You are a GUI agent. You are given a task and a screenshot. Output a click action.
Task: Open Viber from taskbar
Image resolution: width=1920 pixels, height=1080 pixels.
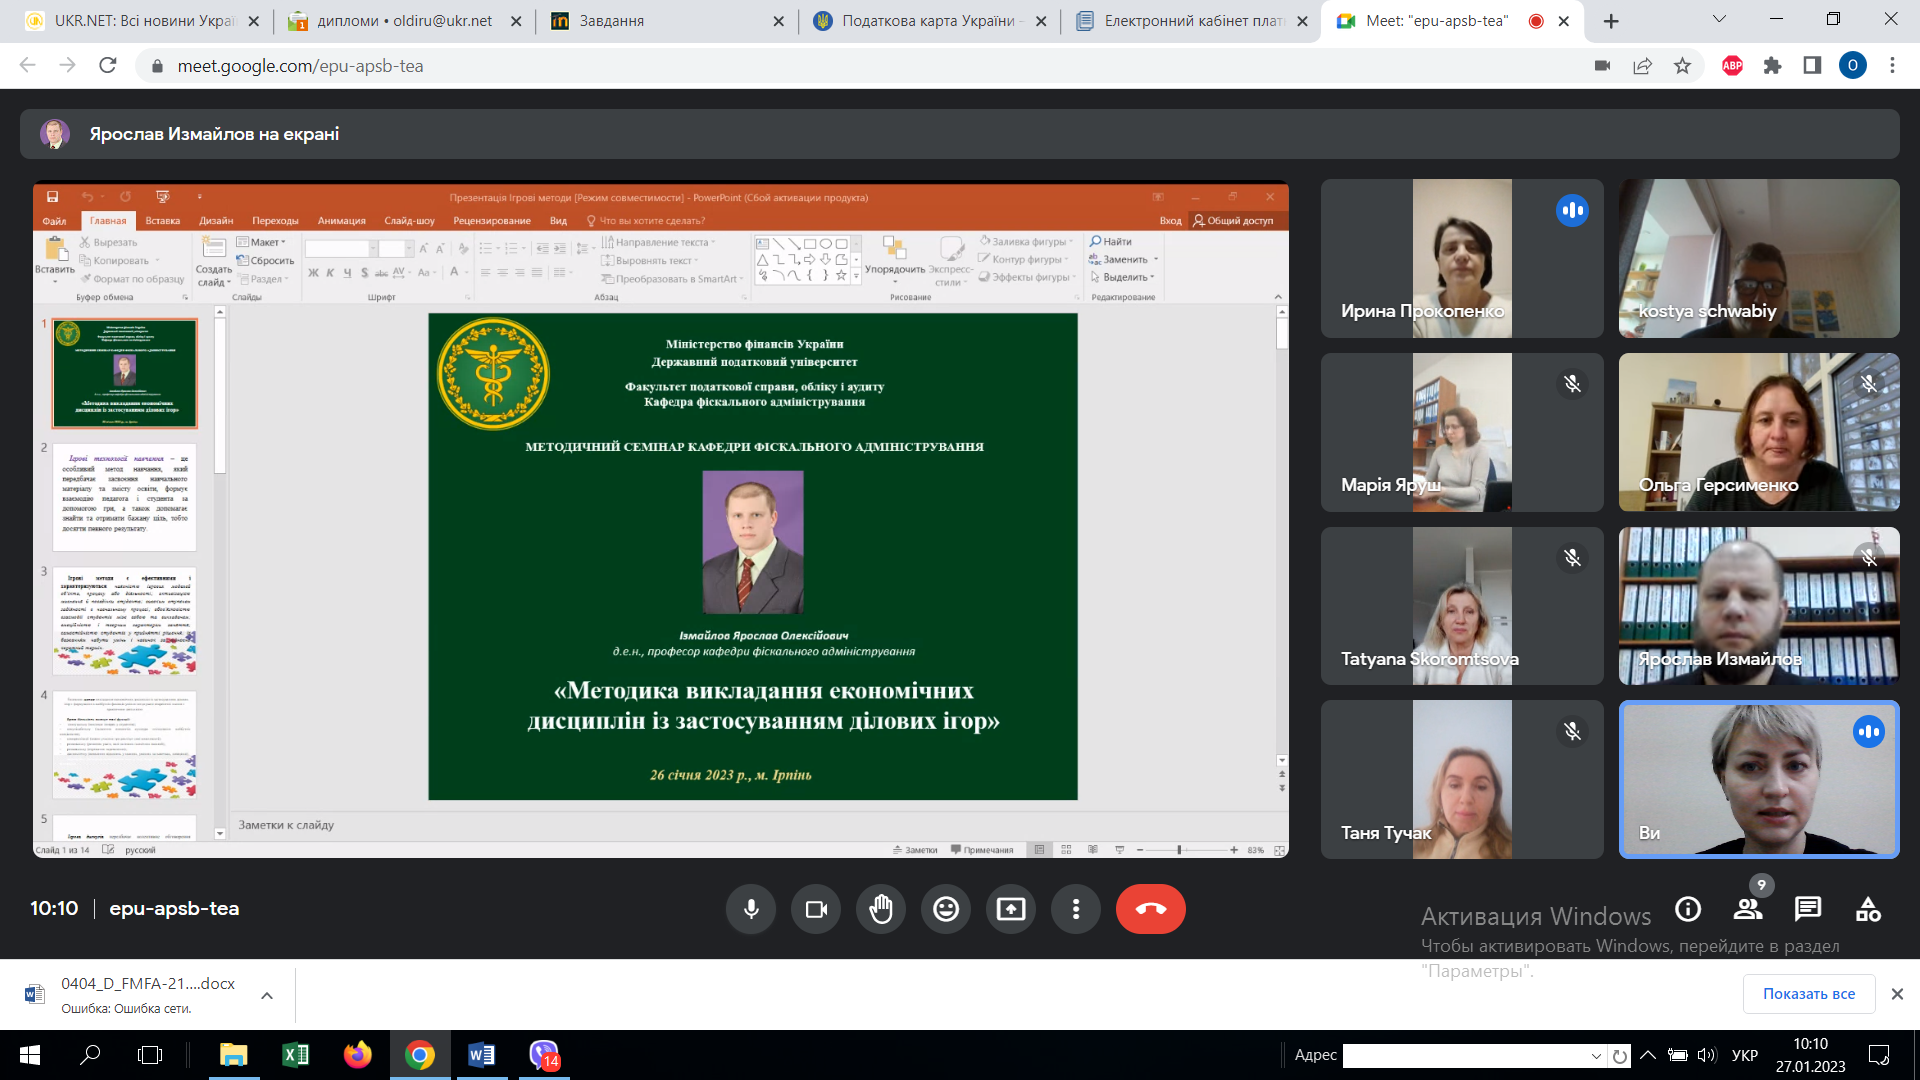pyautogui.click(x=543, y=1055)
